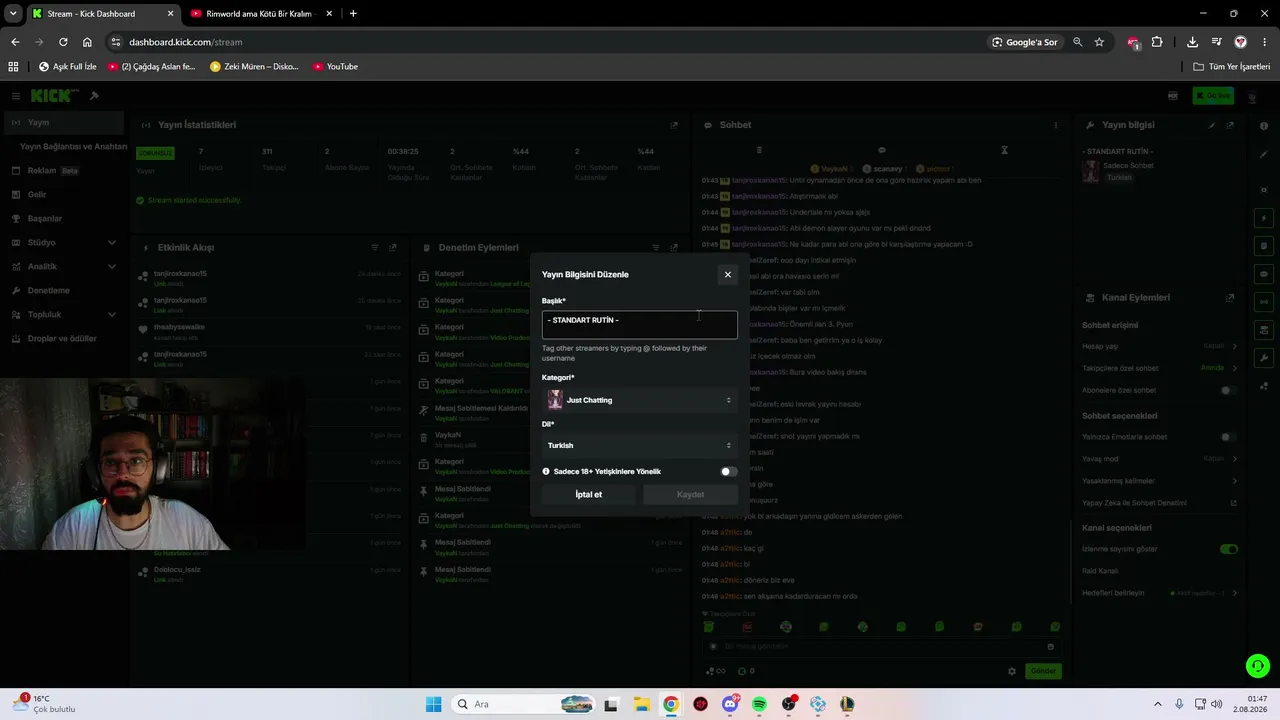Open File Explorer from the taskbar
Screen dimensions: 1280x720
pos(641,704)
